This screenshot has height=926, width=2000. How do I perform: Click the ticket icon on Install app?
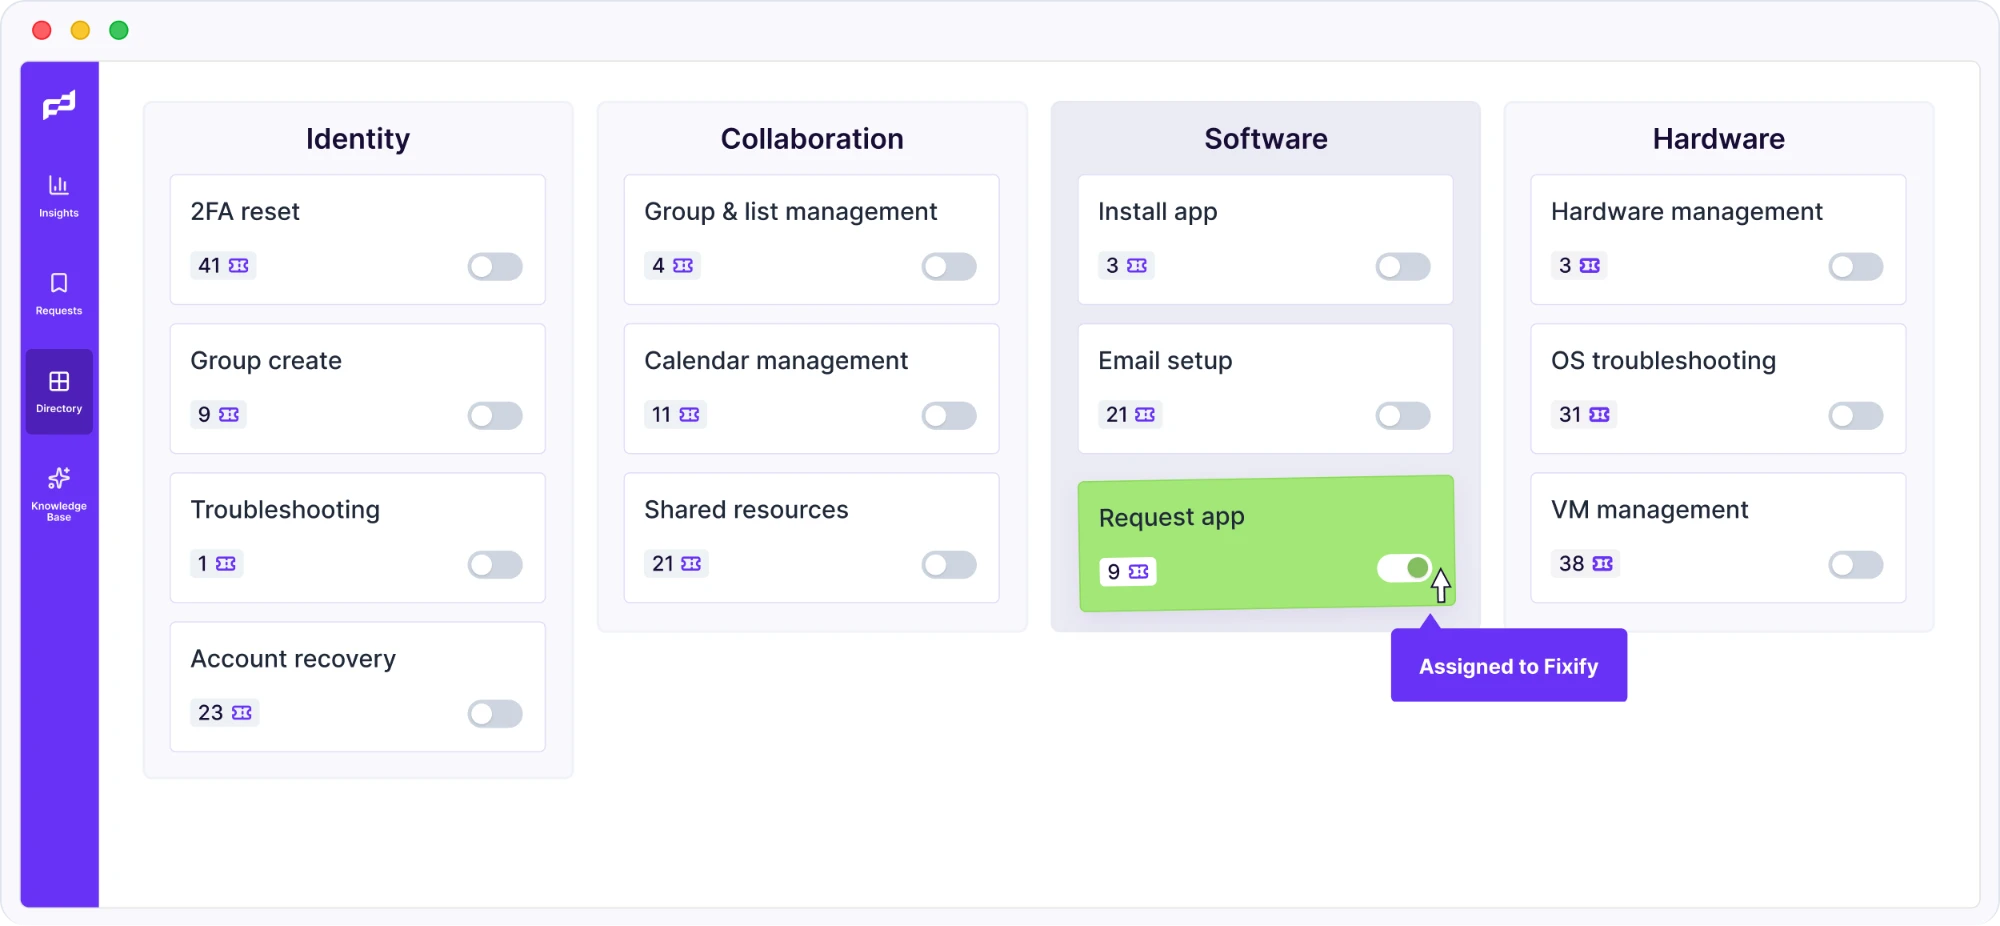point(1137,266)
